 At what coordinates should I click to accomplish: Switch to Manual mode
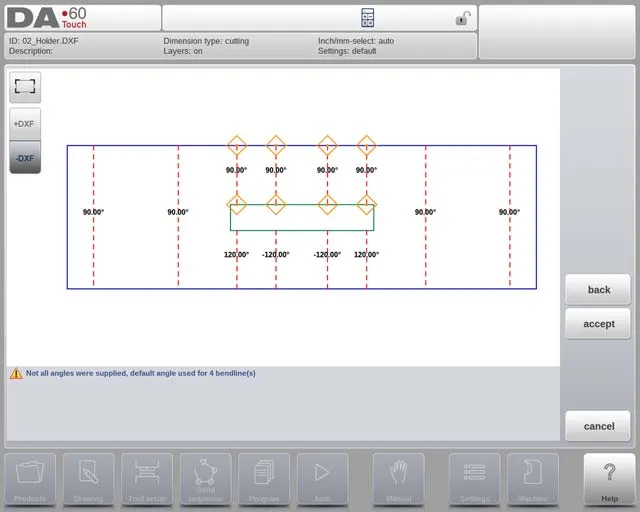pos(398,478)
